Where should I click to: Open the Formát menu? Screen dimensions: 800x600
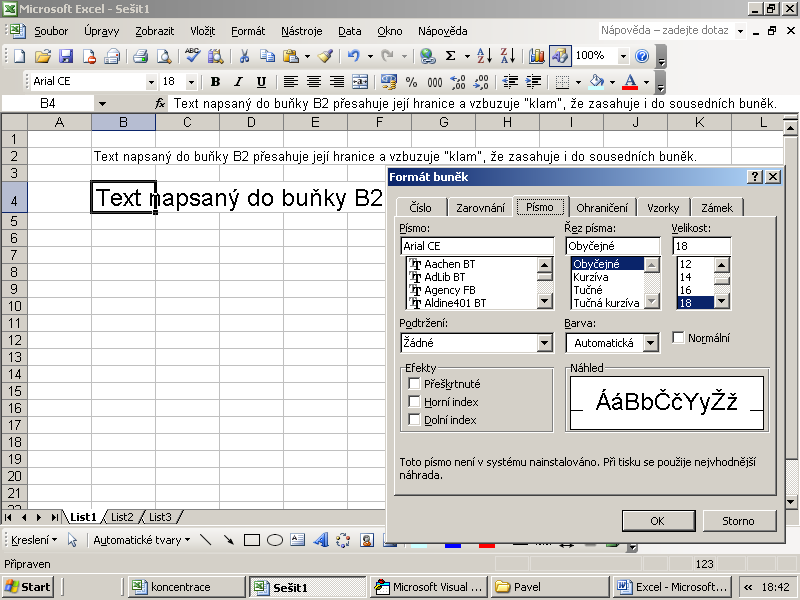click(x=248, y=31)
